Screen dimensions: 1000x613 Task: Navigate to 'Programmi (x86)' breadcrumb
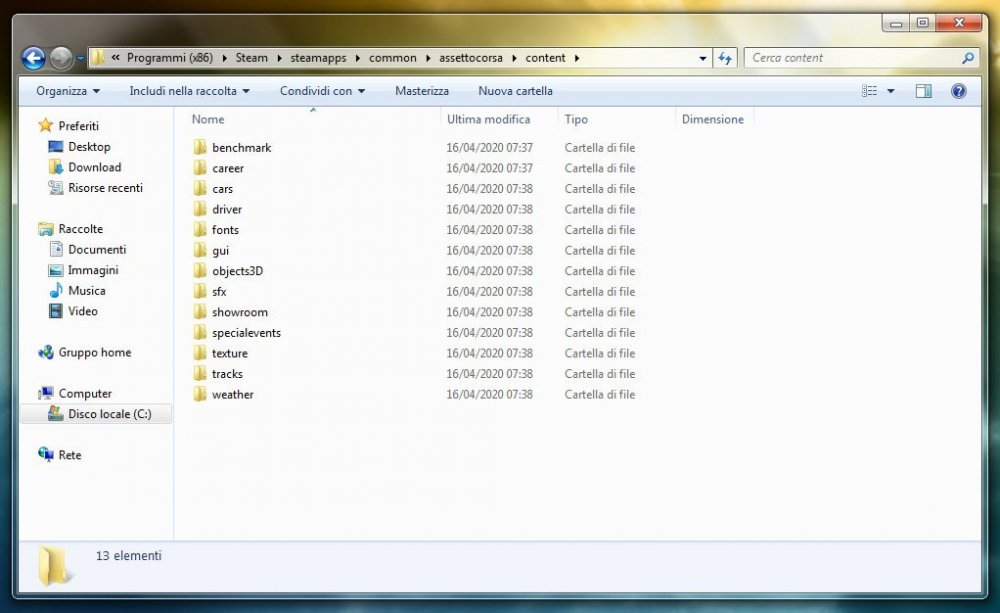coord(170,58)
